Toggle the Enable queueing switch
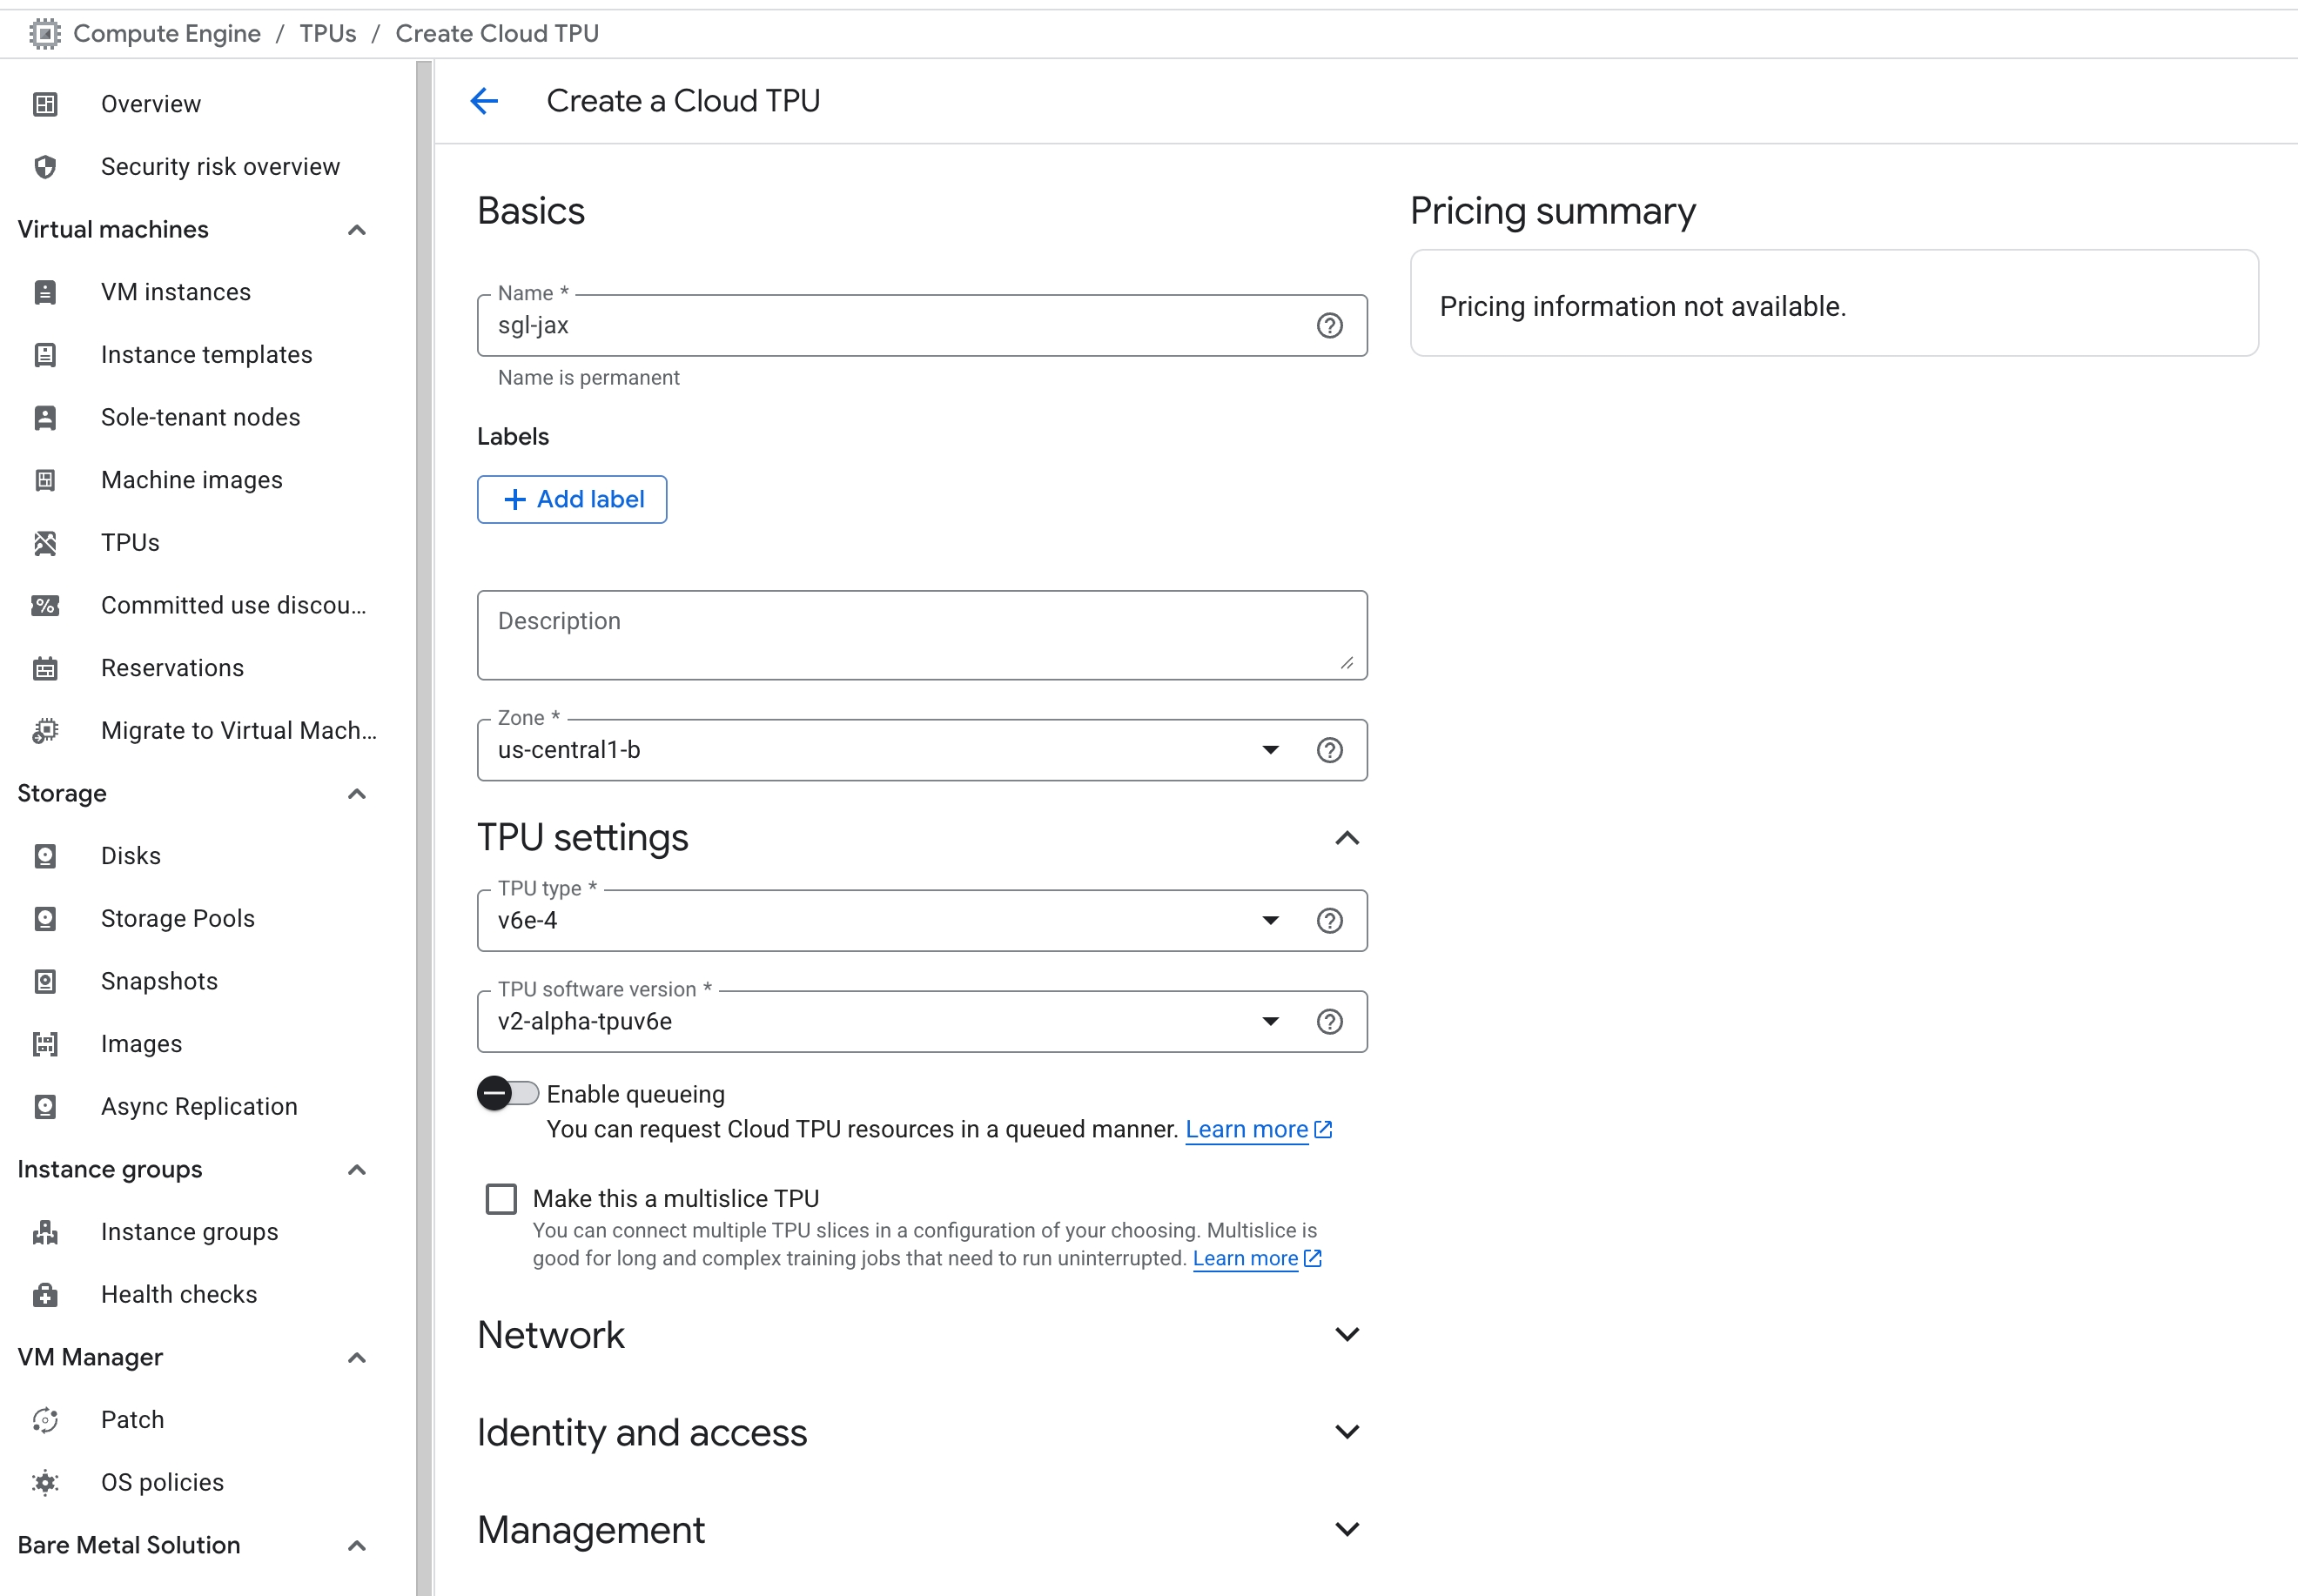This screenshot has width=2298, height=1596. (x=507, y=1093)
